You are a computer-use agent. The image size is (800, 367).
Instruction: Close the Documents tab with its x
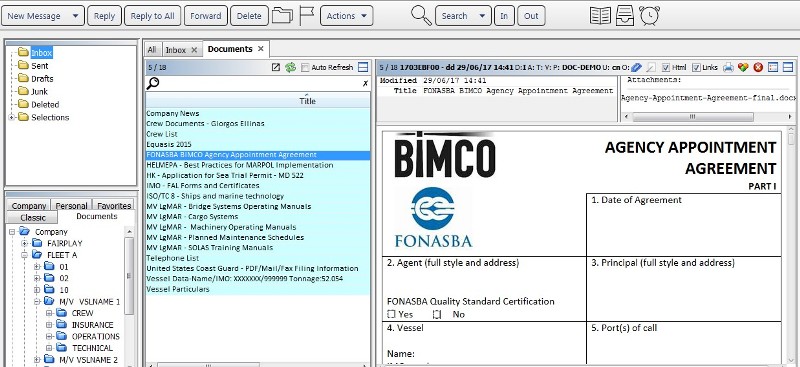(261, 49)
